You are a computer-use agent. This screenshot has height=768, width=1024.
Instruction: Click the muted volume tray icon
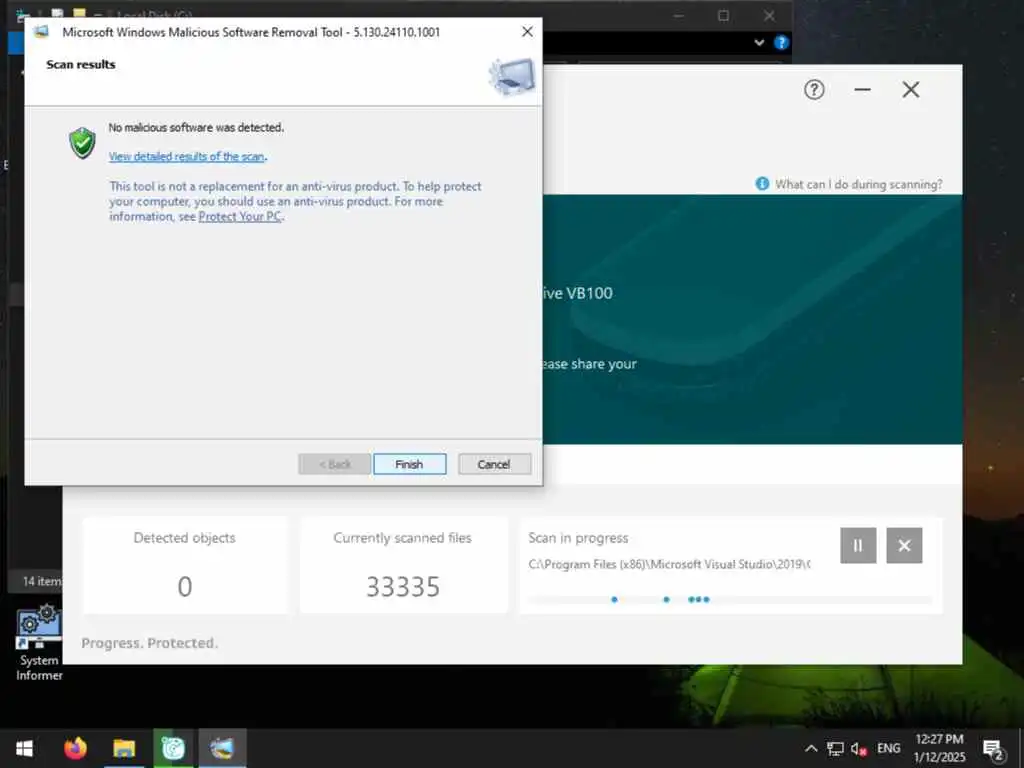point(859,748)
